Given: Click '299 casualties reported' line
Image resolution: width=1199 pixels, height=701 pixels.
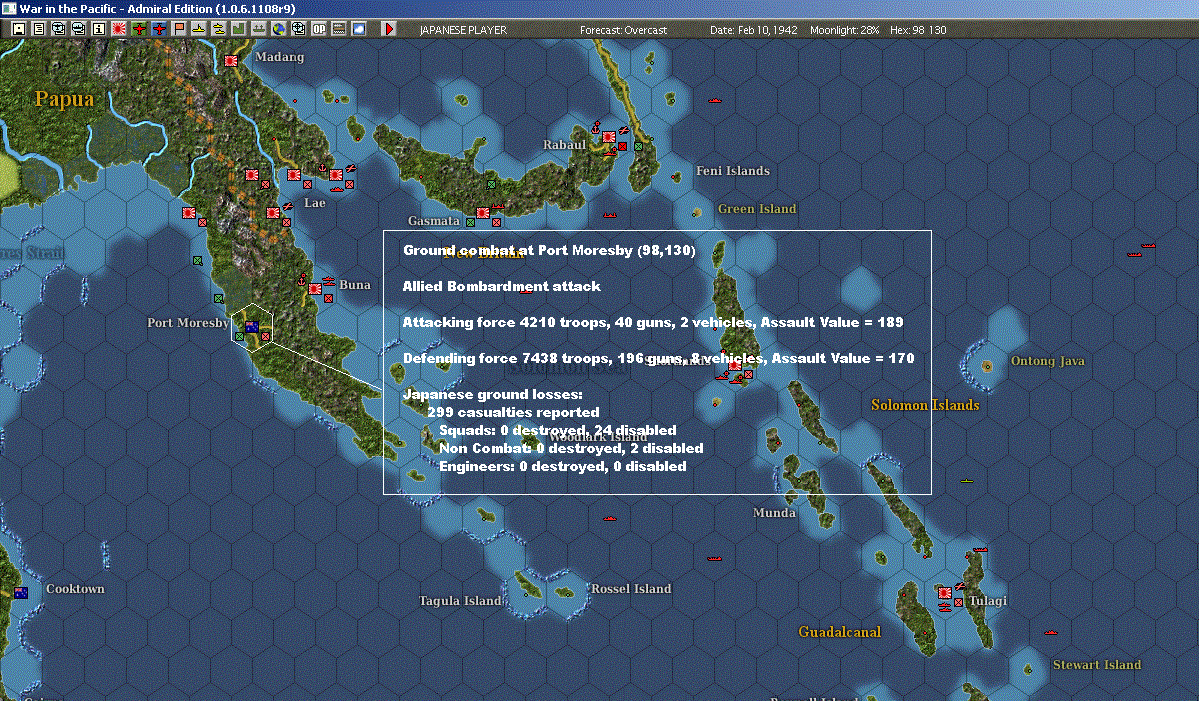Looking at the screenshot, I should pyautogui.click(x=513, y=412).
